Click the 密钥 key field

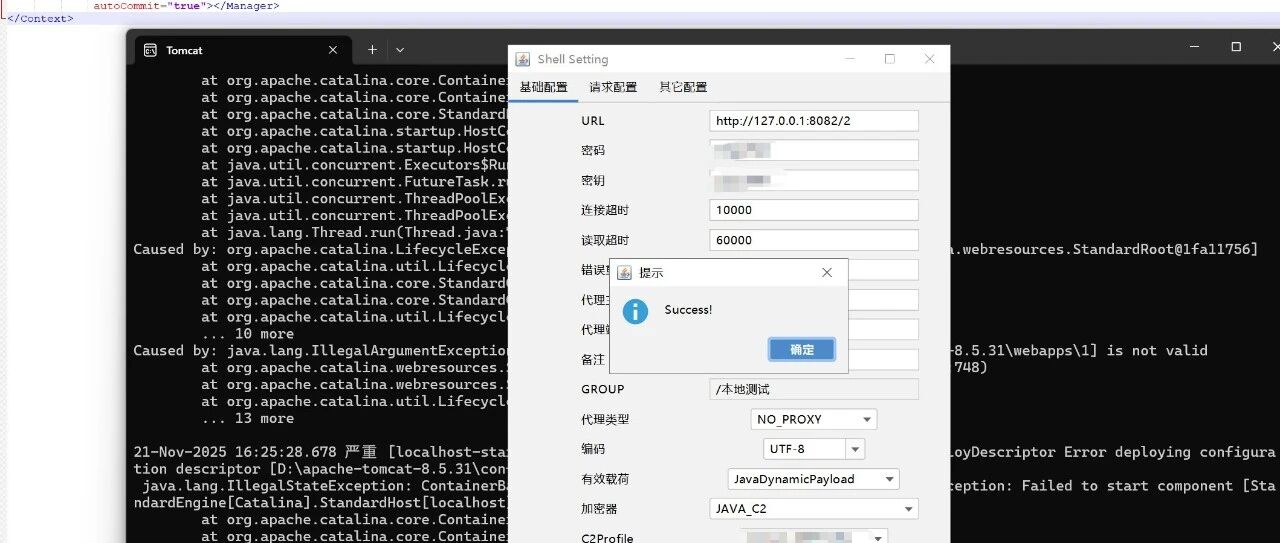tap(814, 181)
